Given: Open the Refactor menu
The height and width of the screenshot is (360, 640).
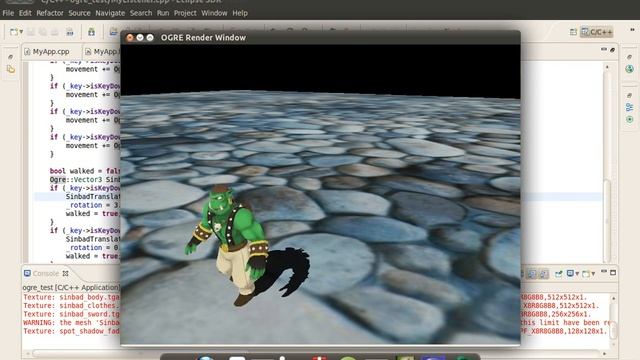Looking at the screenshot, I should tap(50, 13).
